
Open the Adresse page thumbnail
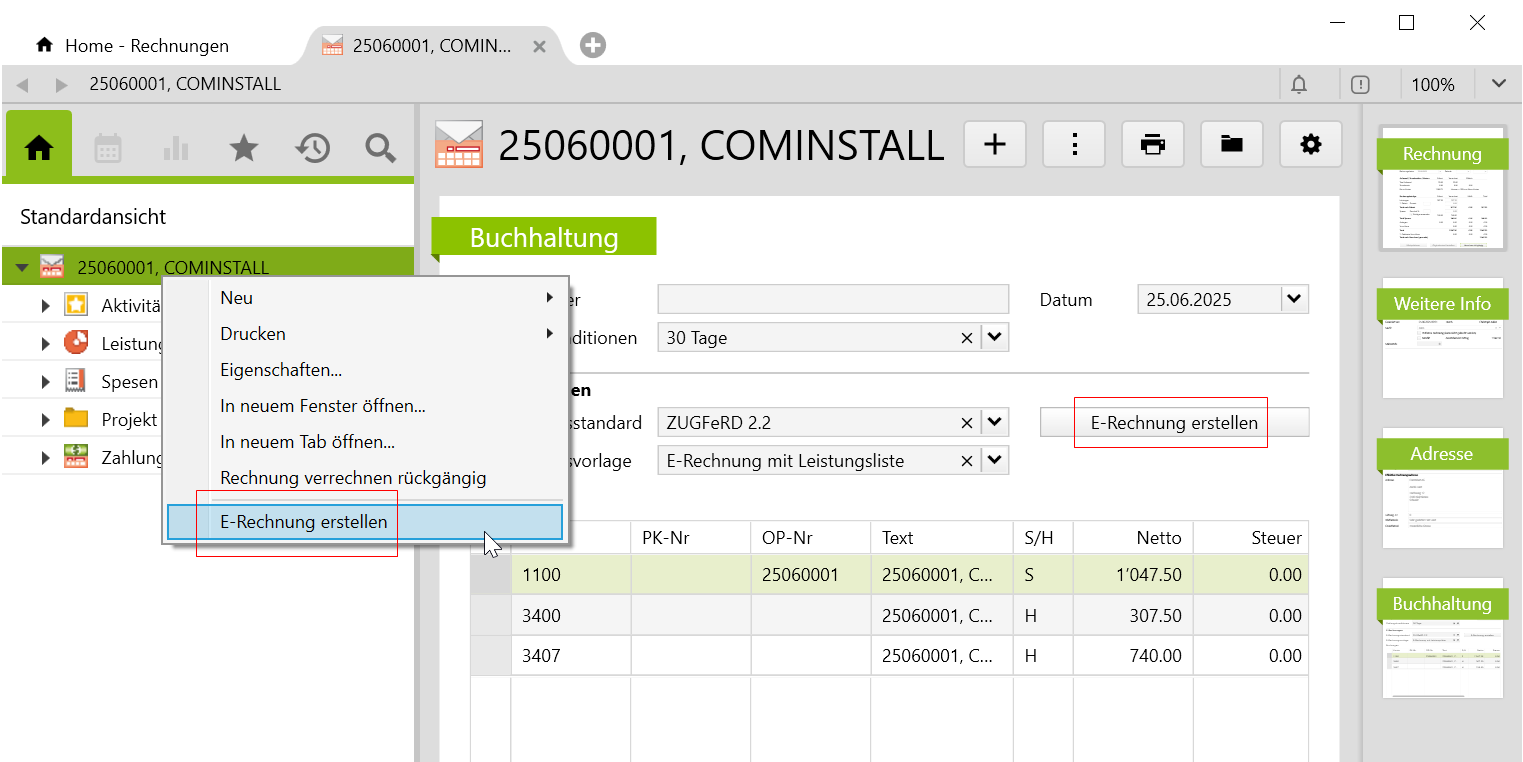click(x=1442, y=488)
